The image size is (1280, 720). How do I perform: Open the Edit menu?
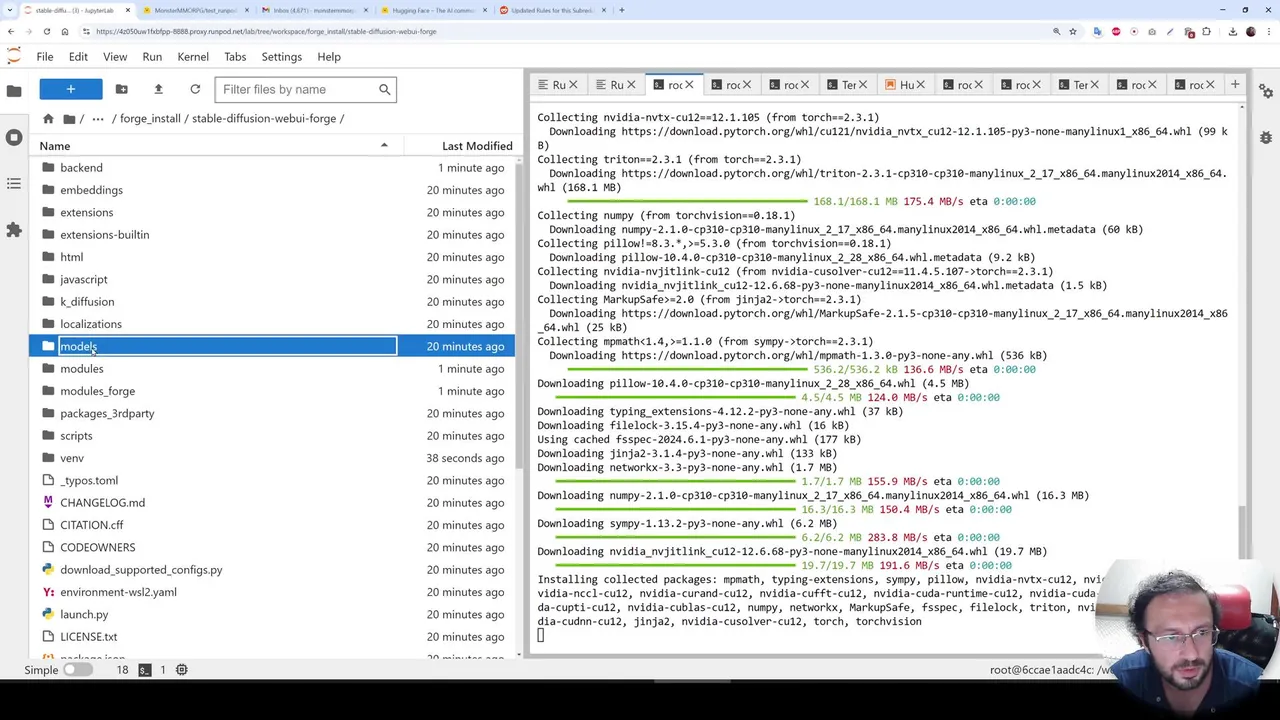[x=78, y=57]
